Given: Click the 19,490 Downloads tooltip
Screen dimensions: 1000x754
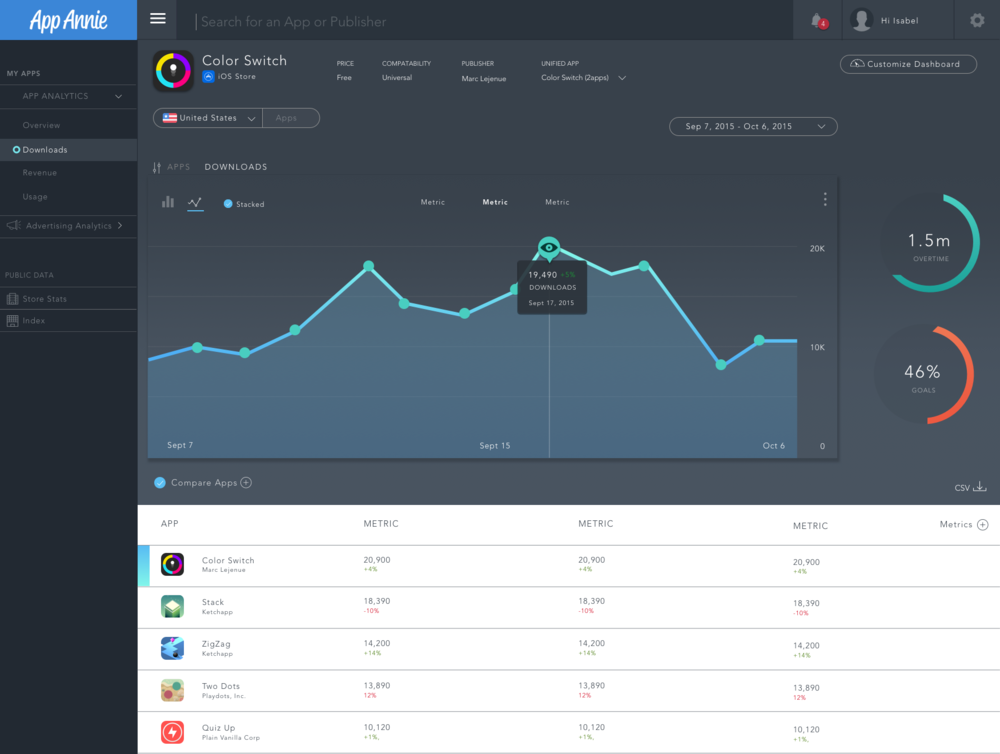Looking at the screenshot, I should pyautogui.click(x=552, y=288).
